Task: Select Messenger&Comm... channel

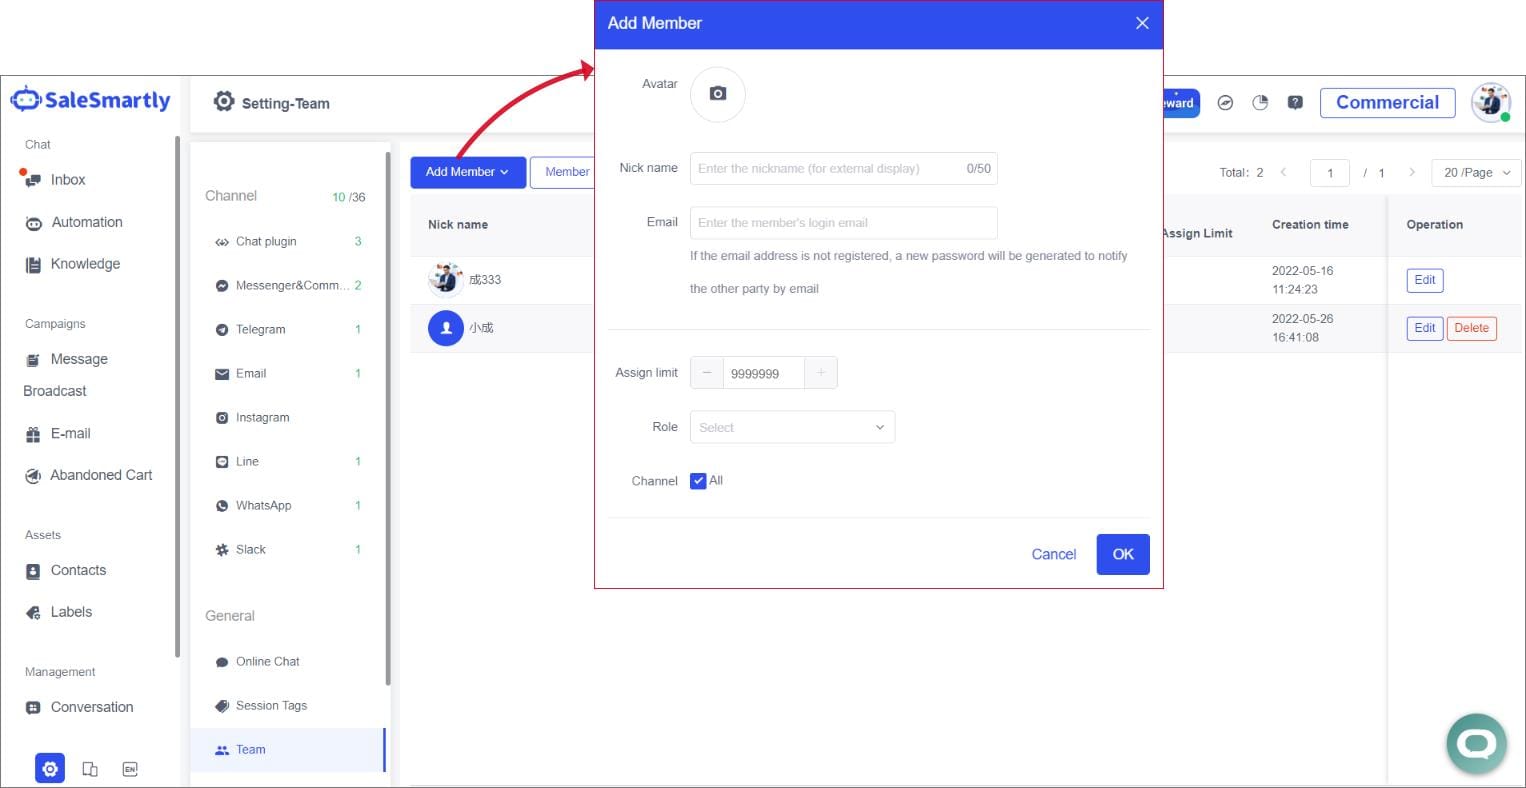Action: 288,285
